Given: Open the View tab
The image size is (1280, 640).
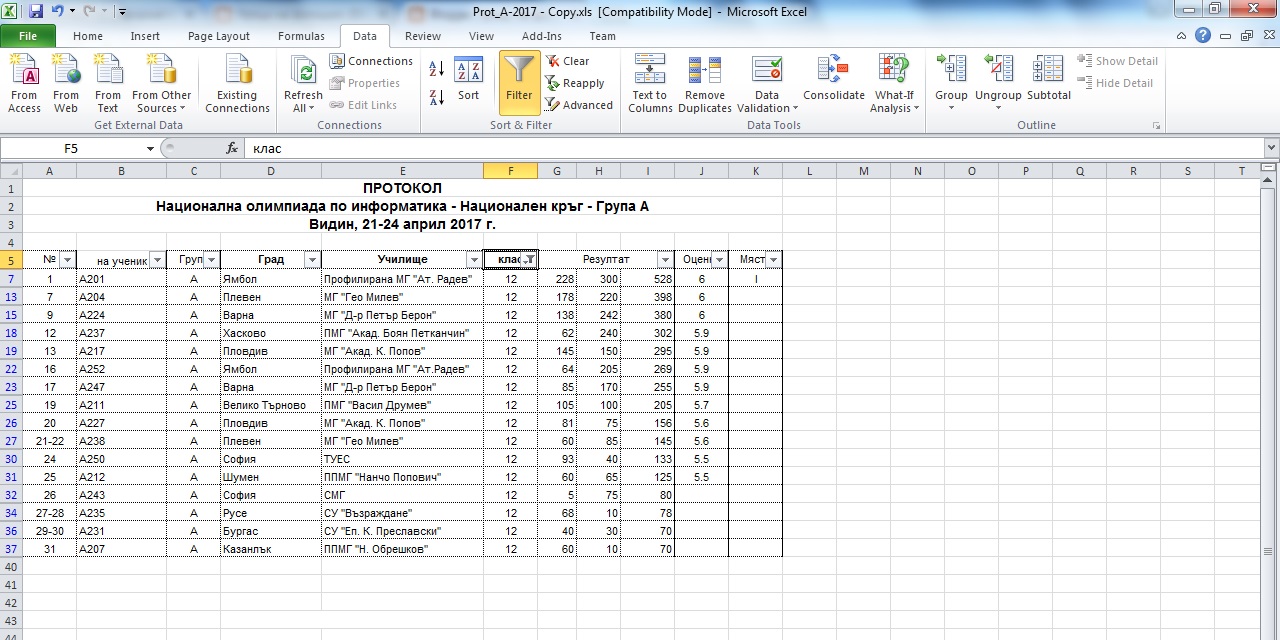Looking at the screenshot, I should tap(481, 36).
